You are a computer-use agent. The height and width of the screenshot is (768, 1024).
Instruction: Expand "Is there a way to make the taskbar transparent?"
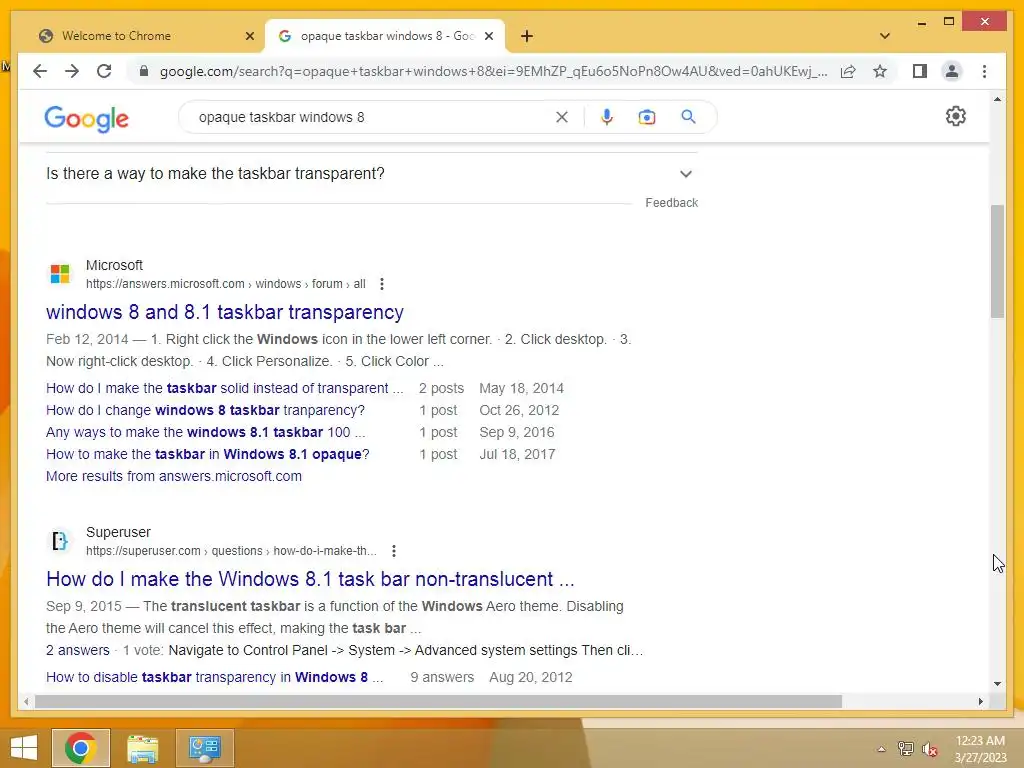372,174
